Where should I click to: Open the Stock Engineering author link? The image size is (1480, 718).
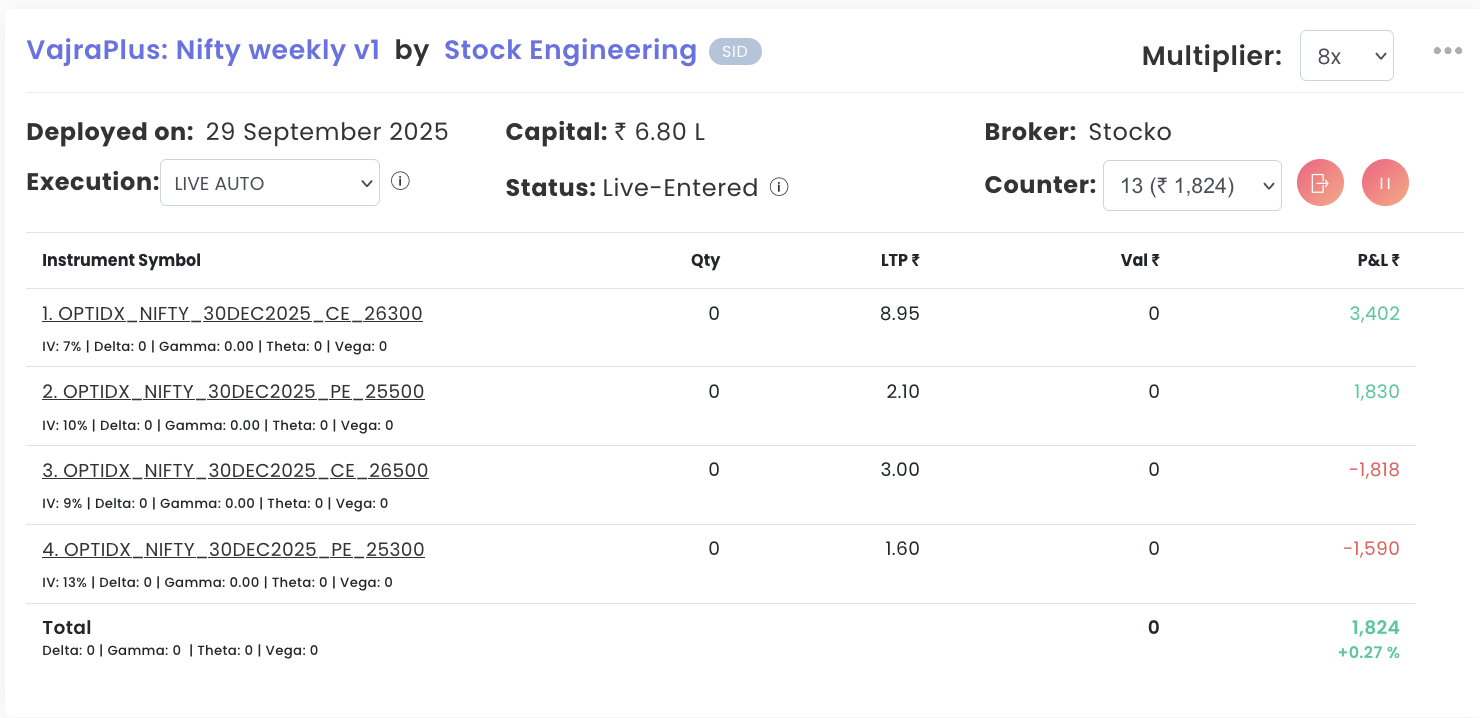(570, 50)
